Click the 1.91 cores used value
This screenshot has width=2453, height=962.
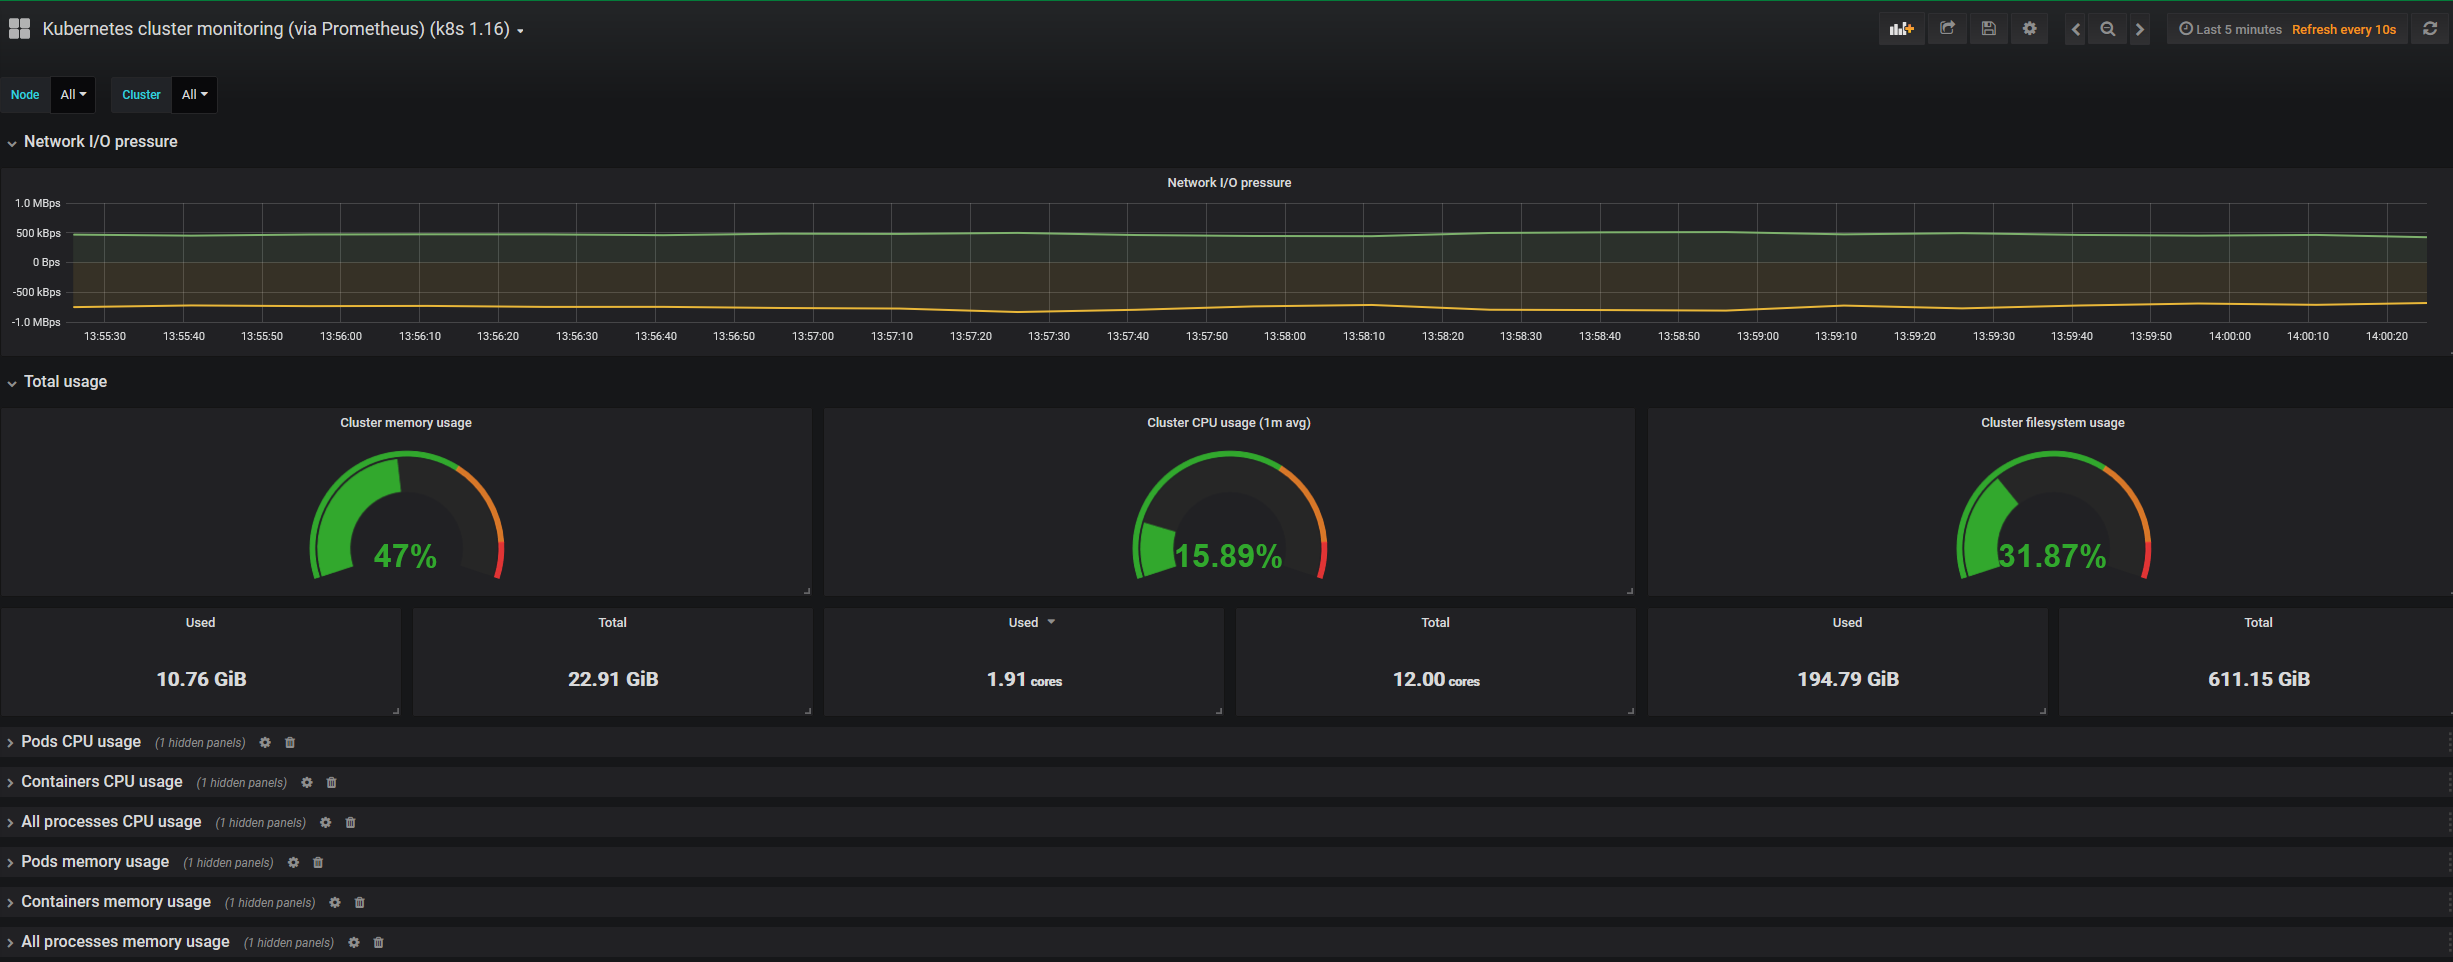pyautogui.click(x=1024, y=680)
